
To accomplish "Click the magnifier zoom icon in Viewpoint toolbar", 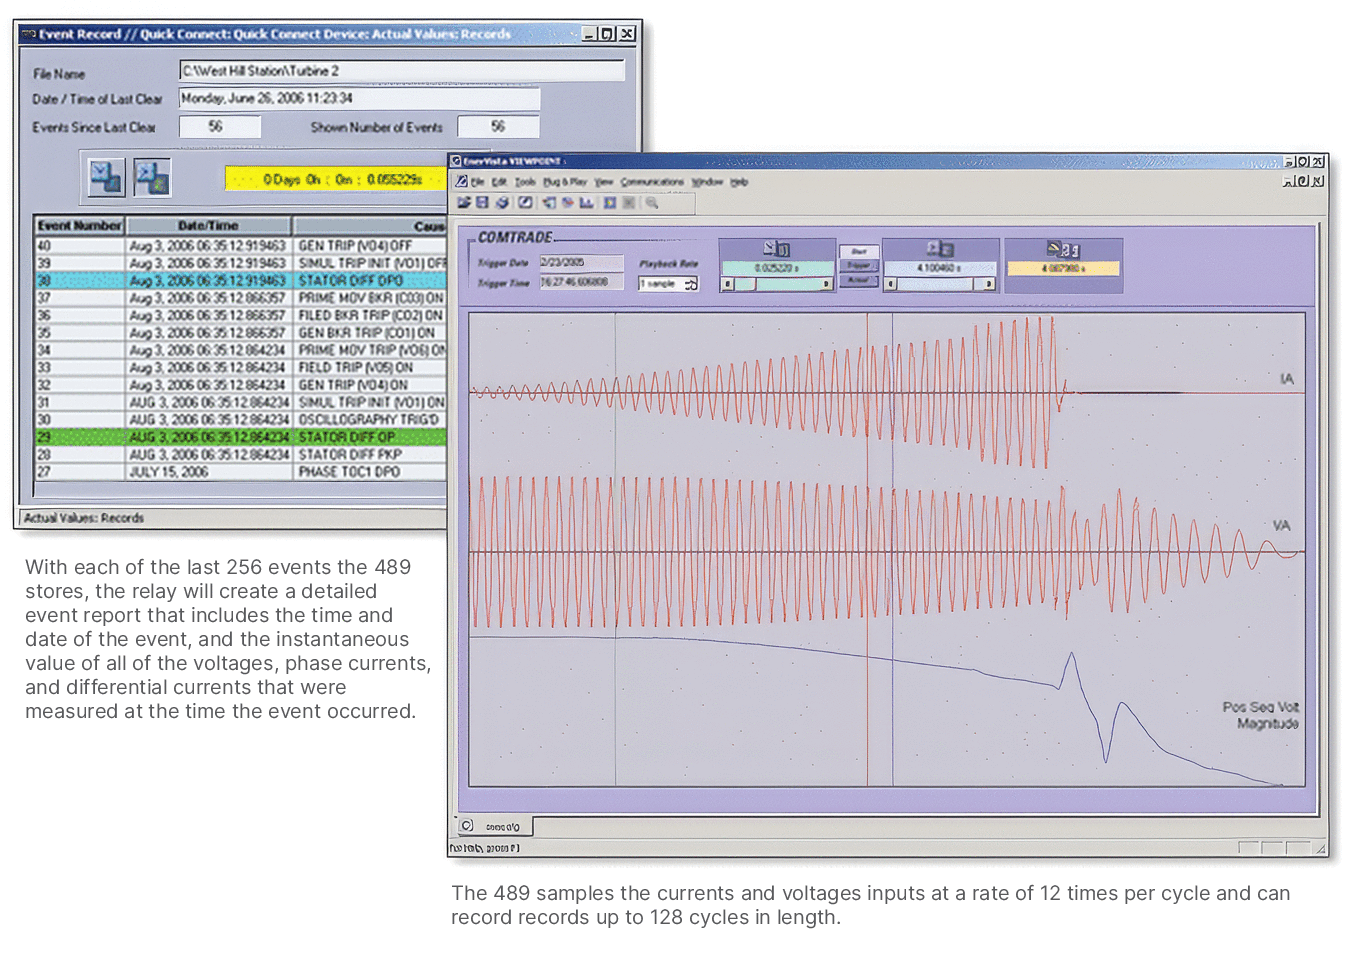I will [652, 202].
